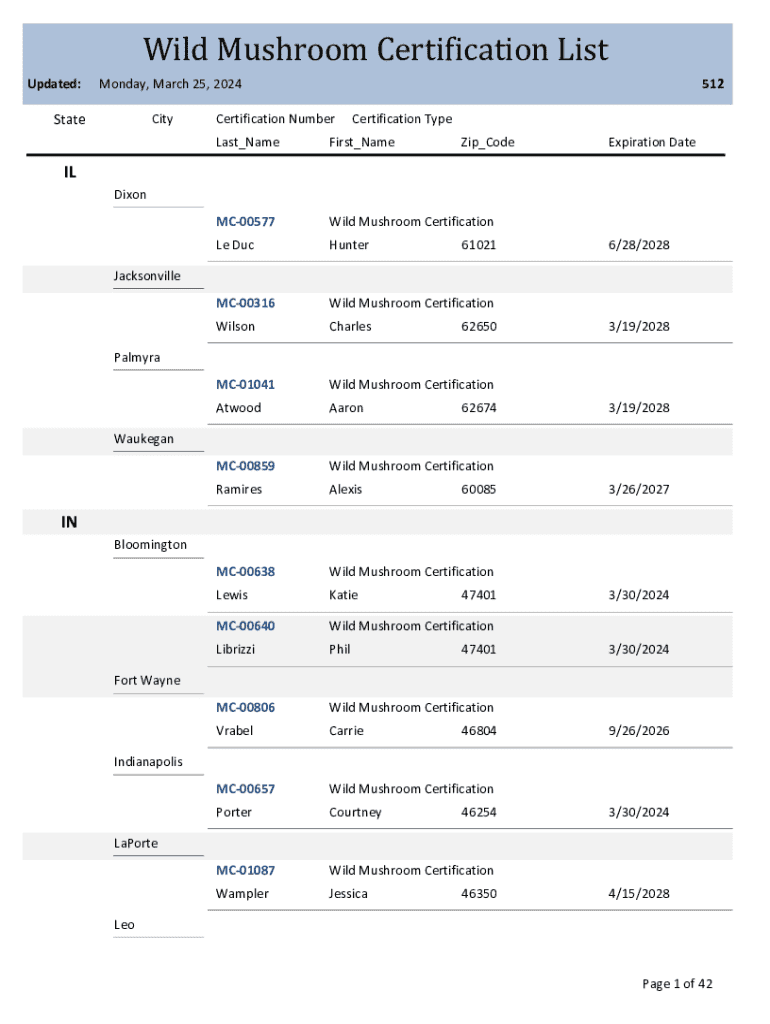Click the Last_Name column header

(x=247, y=142)
